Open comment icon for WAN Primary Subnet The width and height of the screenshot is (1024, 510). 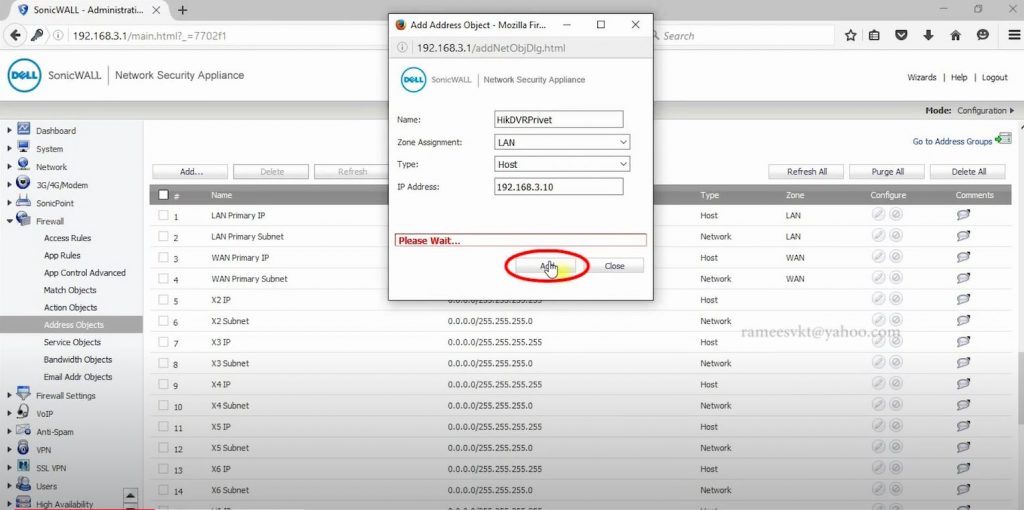click(x=963, y=278)
